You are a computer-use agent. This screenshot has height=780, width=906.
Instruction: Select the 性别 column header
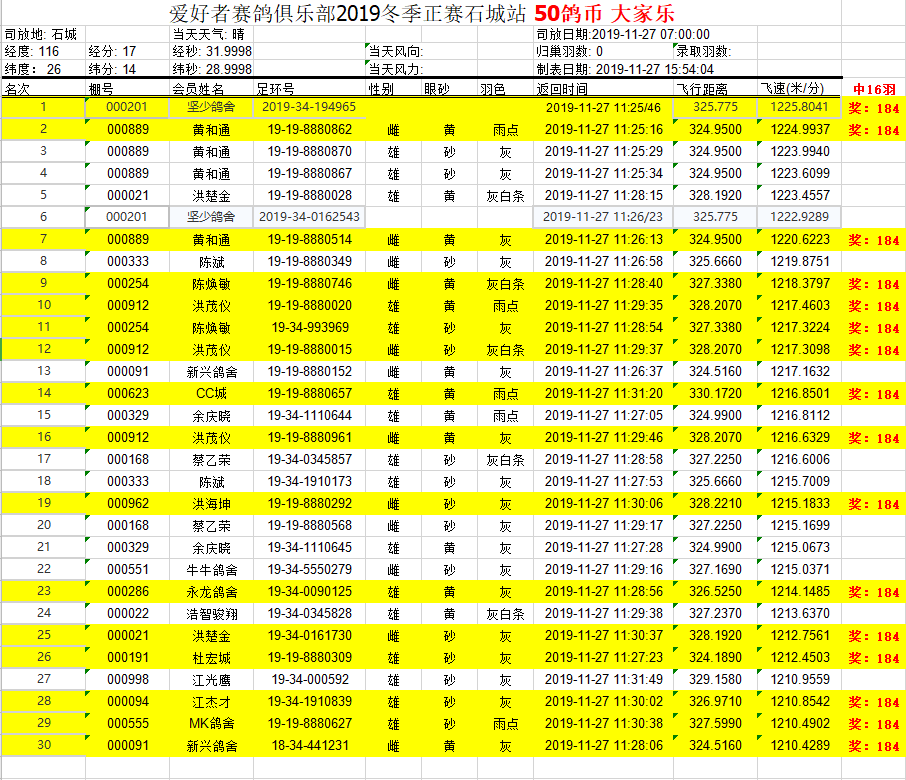[381, 89]
